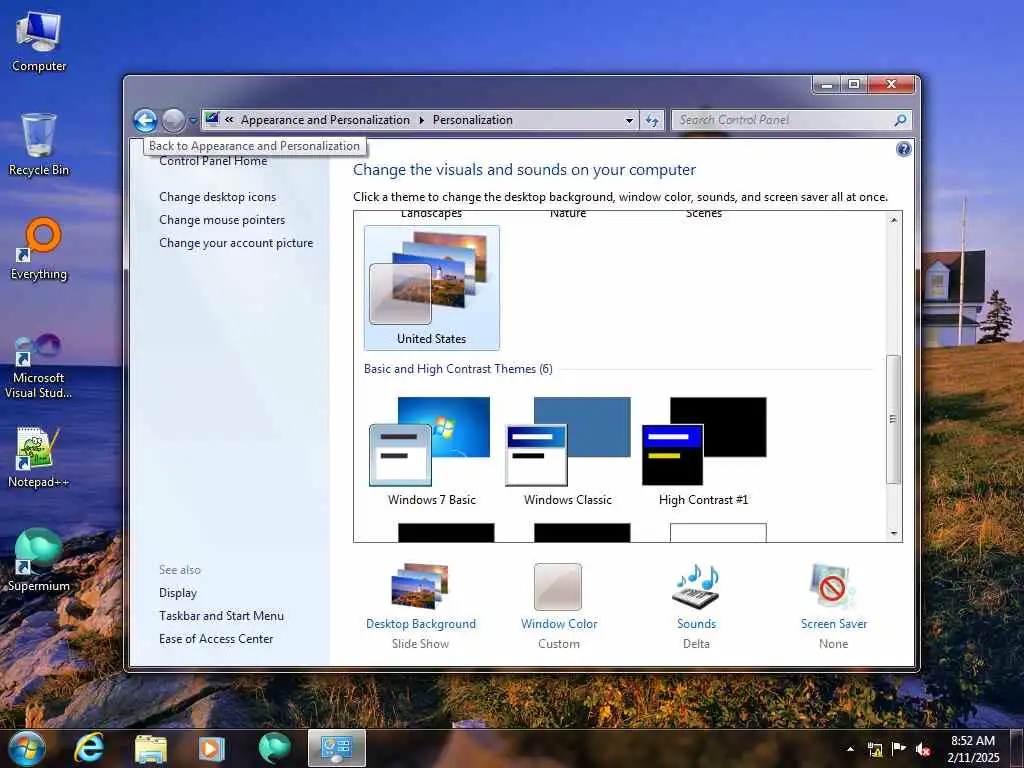Image resolution: width=1024 pixels, height=768 pixels.
Task: Refresh the Personalization page
Action: (x=652, y=120)
